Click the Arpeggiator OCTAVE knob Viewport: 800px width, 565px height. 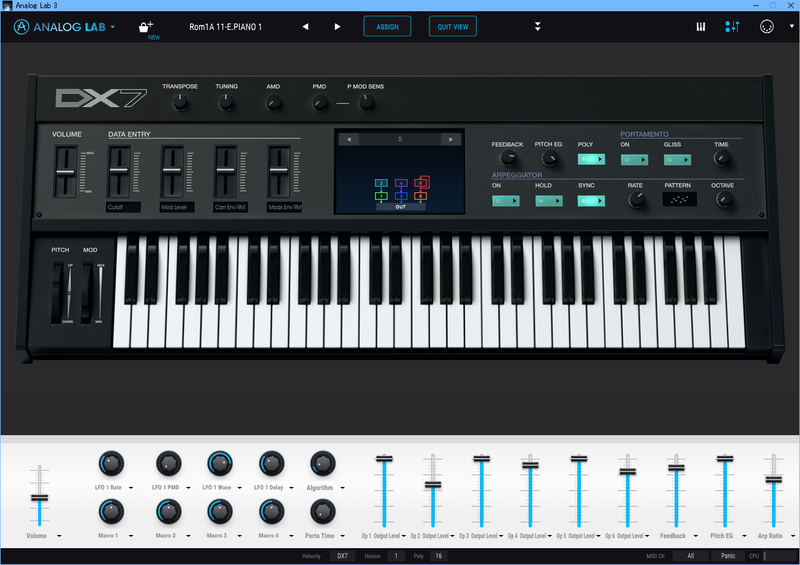[723, 200]
